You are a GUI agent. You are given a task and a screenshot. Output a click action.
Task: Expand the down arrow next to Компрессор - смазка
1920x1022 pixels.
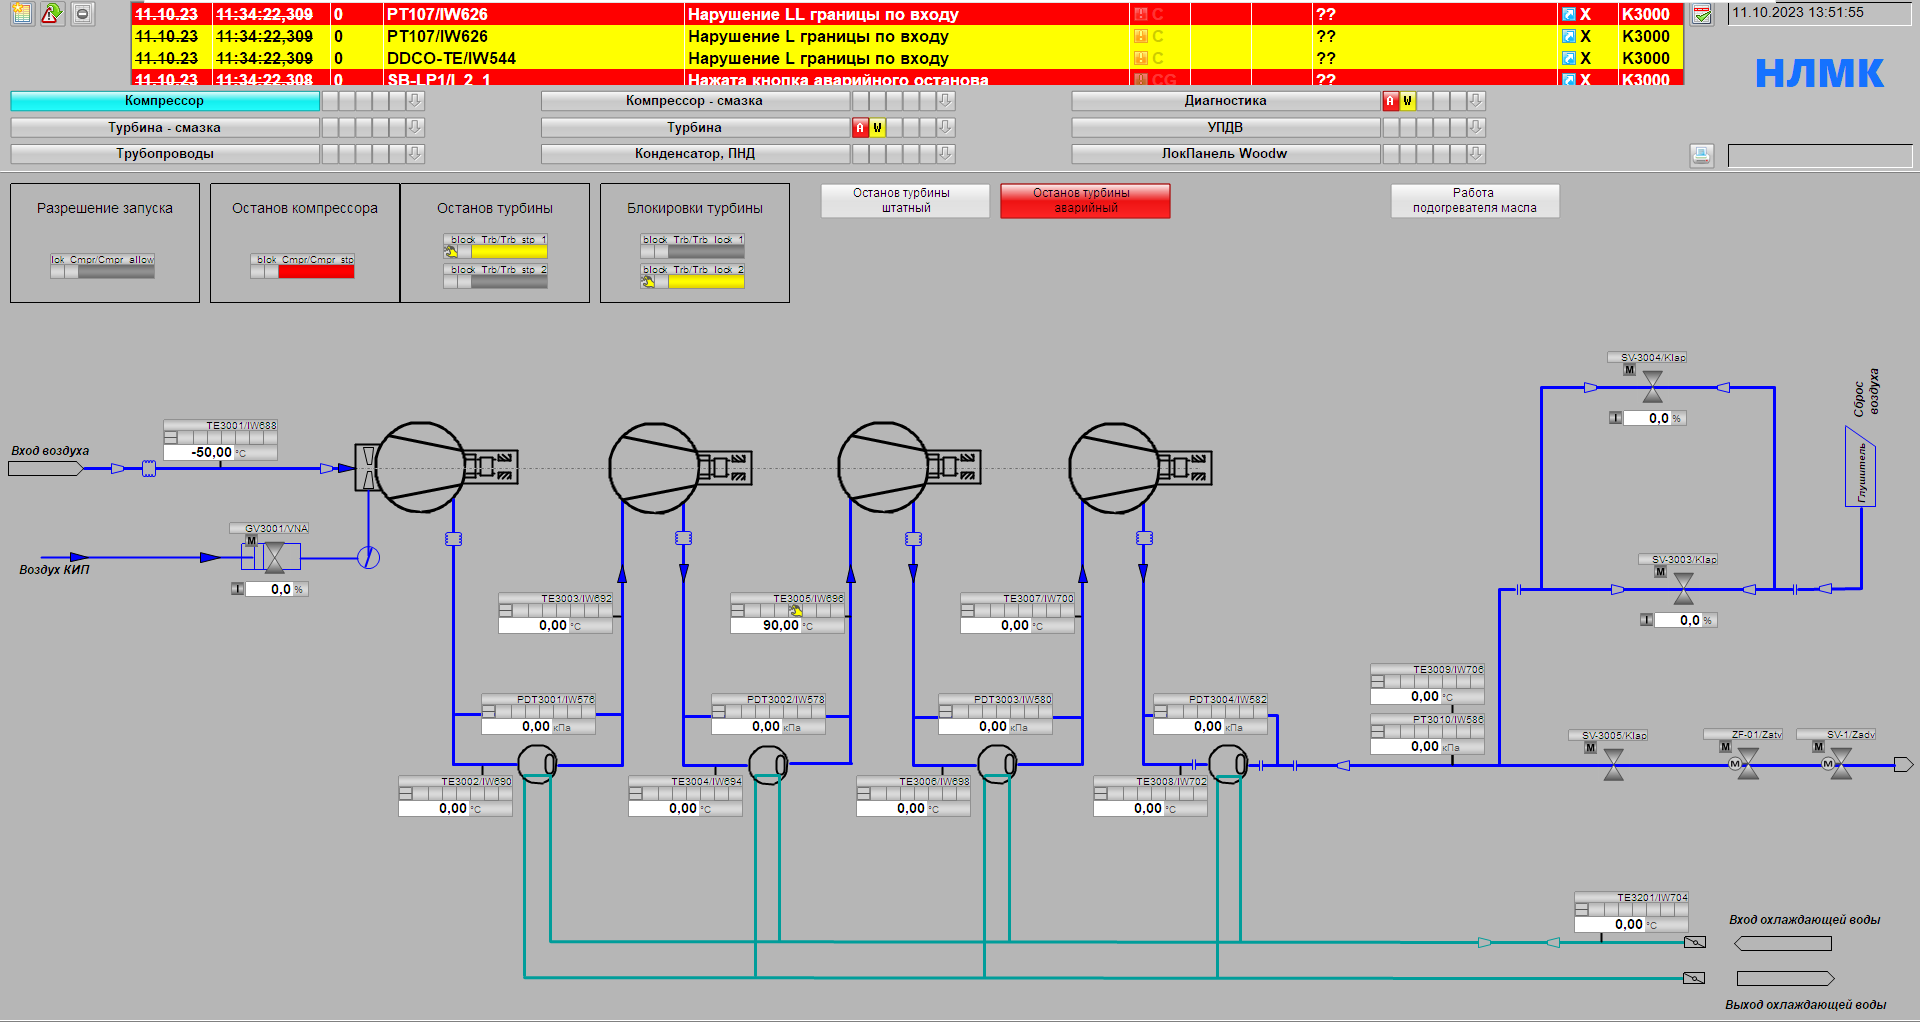pos(945,100)
